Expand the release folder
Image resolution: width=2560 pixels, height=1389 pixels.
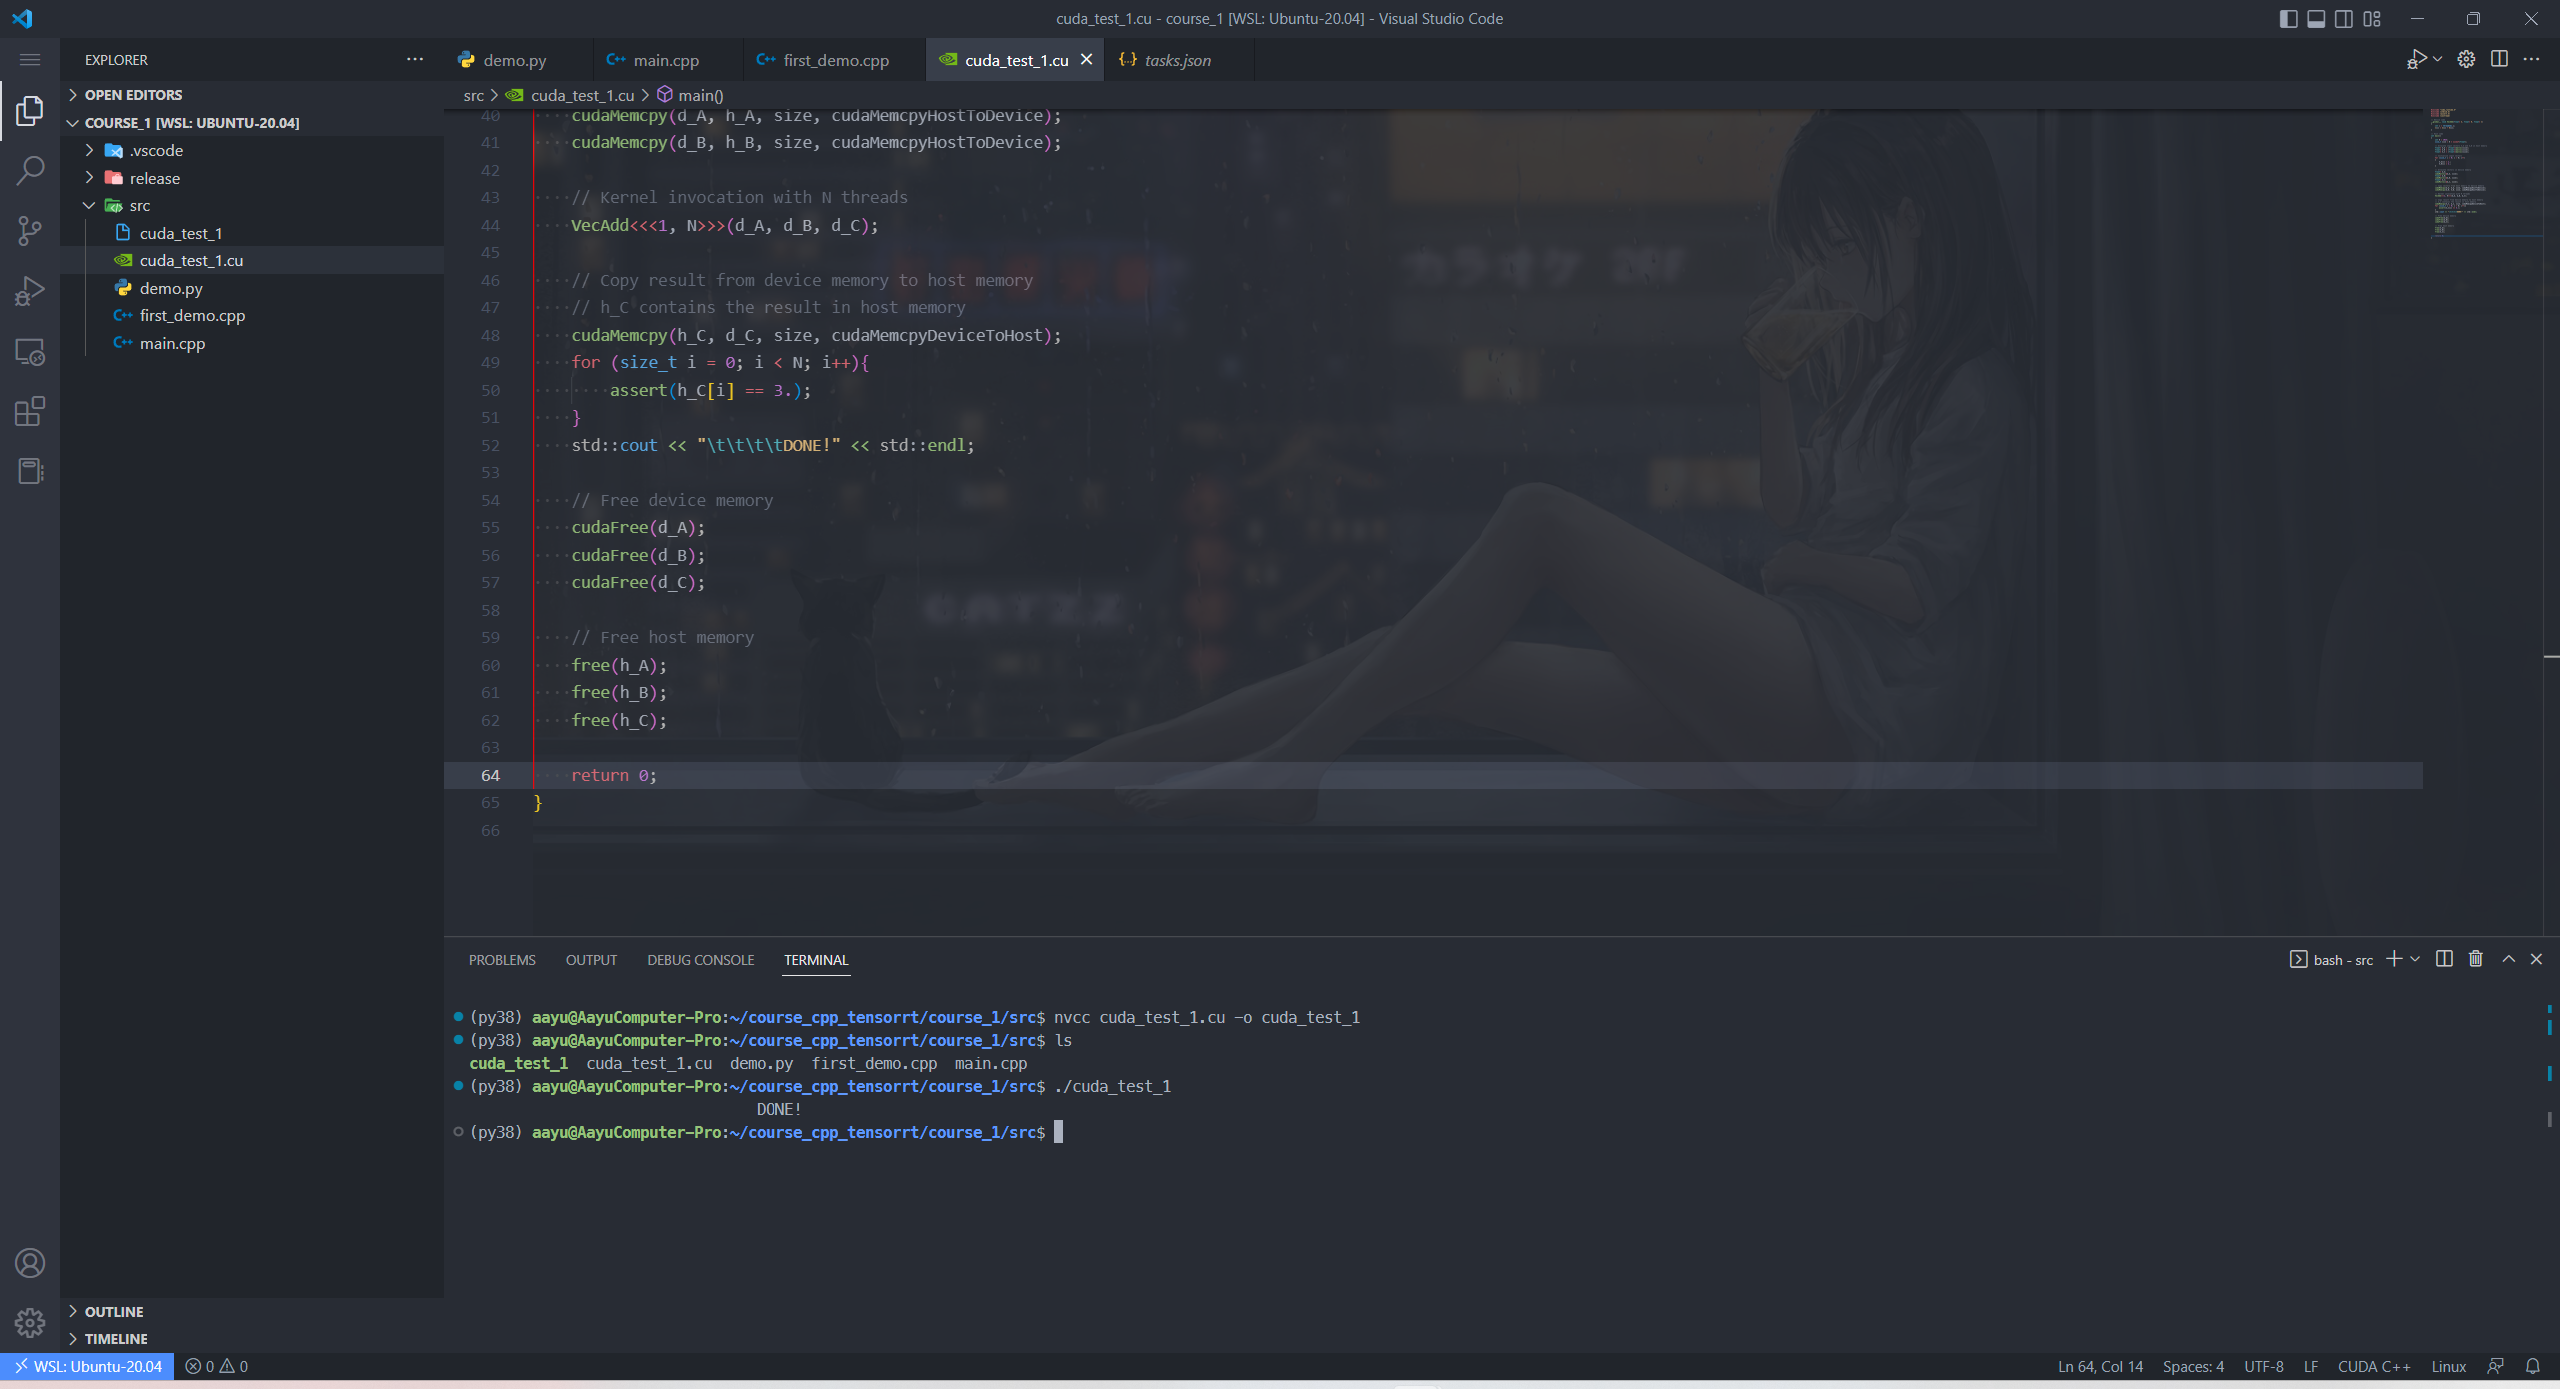154,178
